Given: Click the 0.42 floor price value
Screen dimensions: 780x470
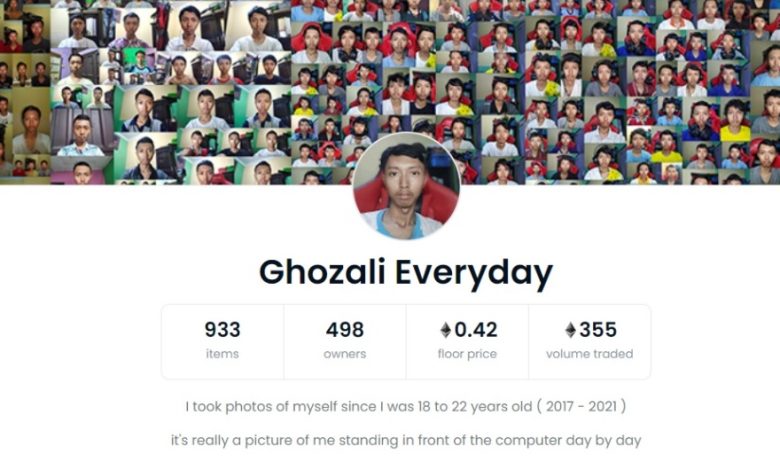Looking at the screenshot, I should coord(476,330).
